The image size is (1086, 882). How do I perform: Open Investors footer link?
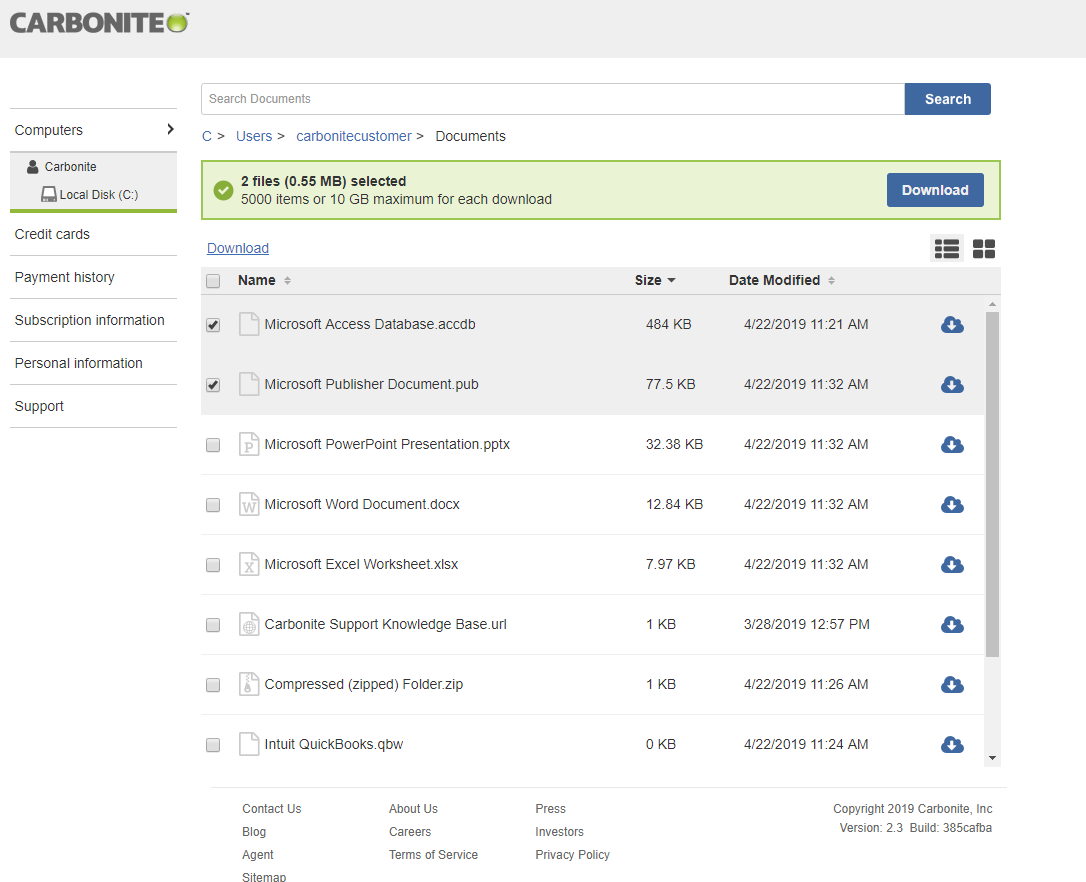click(x=559, y=831)
